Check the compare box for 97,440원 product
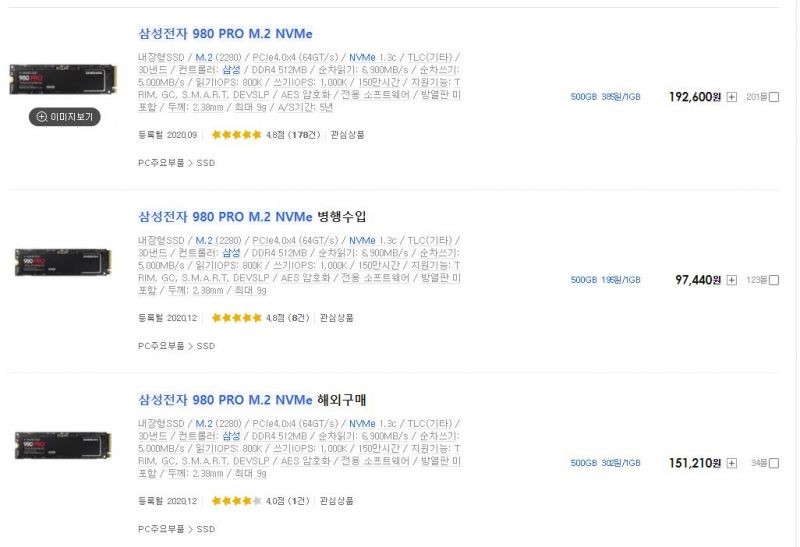 pyautogui.click(x=774, y=280)
